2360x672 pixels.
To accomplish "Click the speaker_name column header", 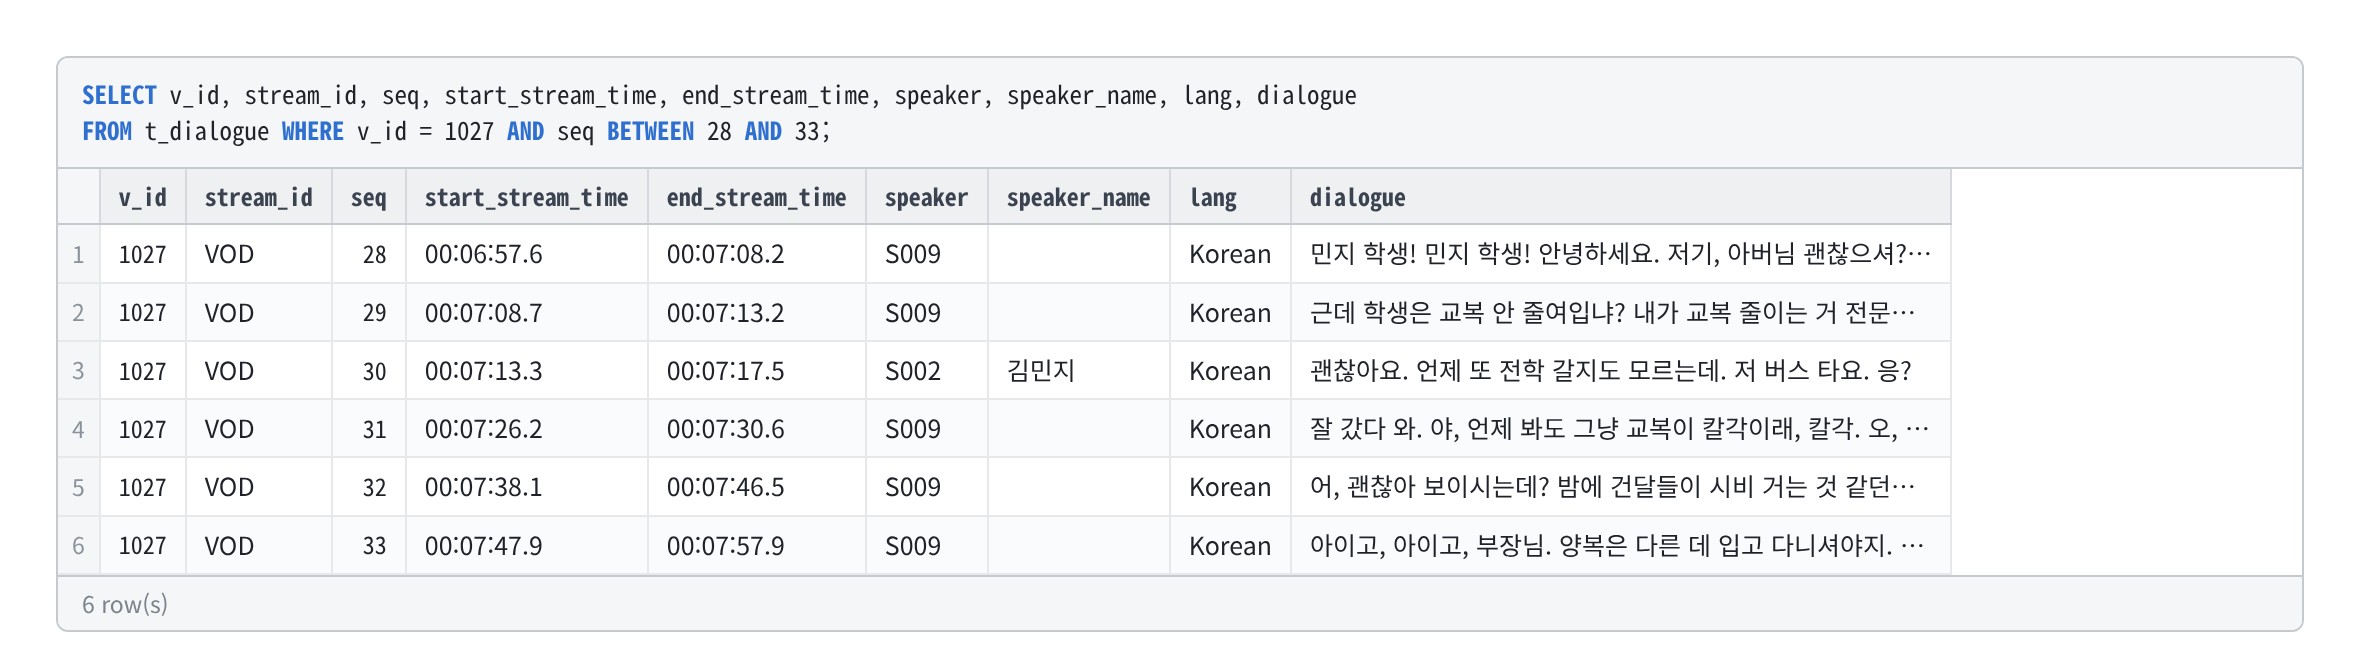I will click(x=1079, y=197).
